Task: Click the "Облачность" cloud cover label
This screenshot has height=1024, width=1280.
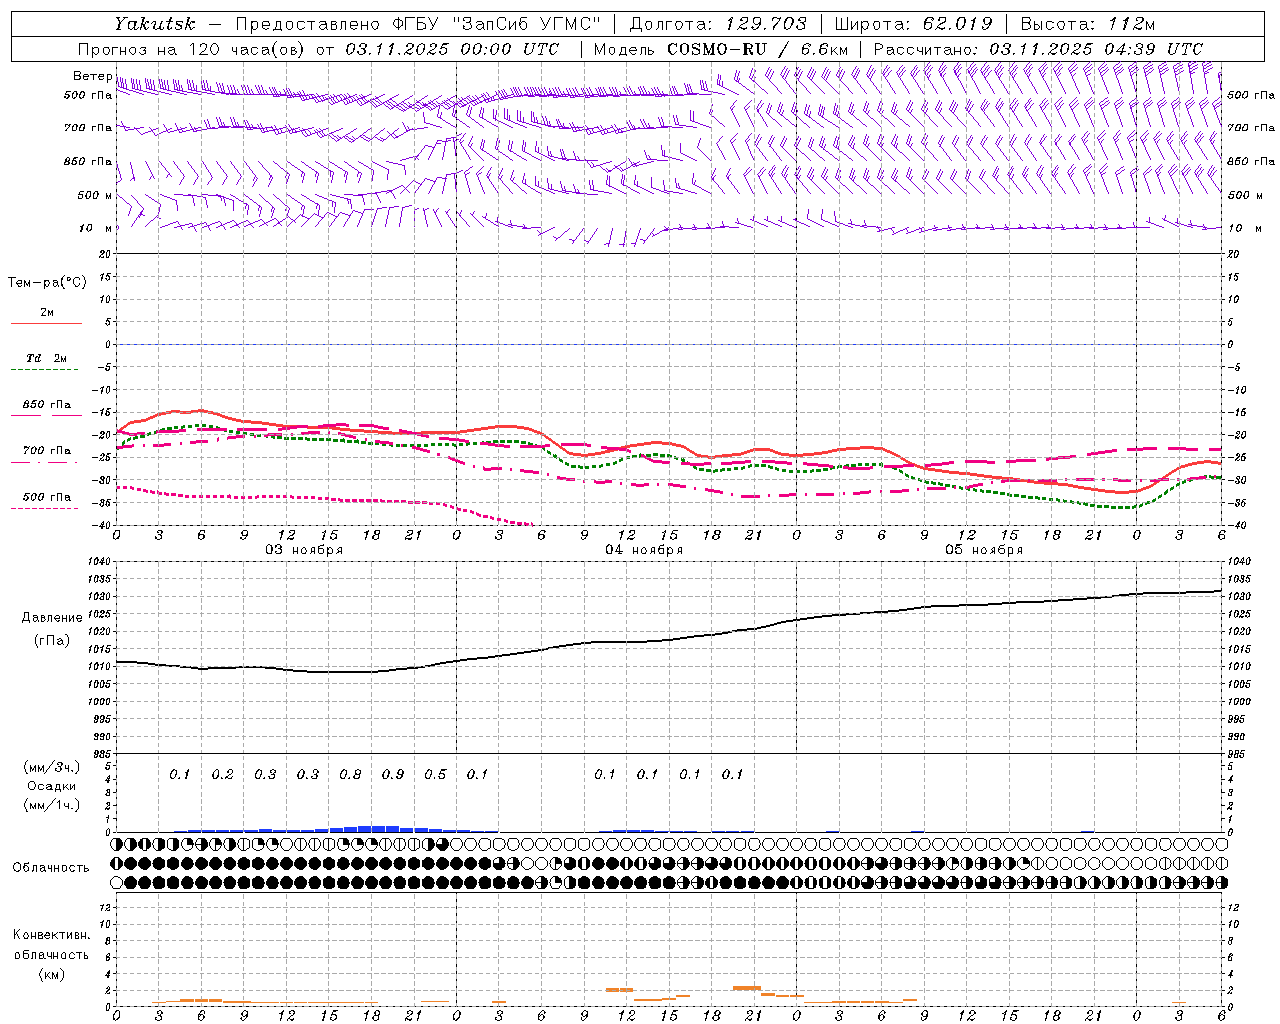Action: point(51,868)
